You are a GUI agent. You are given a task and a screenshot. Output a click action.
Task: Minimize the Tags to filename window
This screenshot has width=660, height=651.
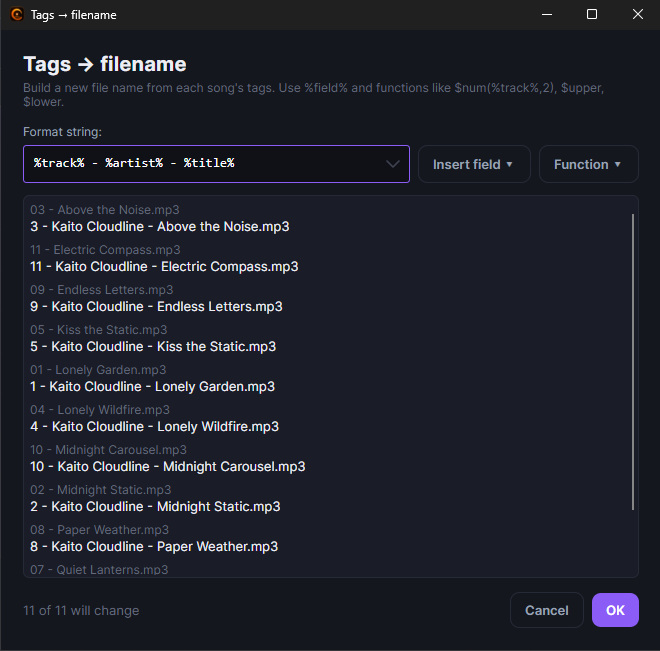click(547, 14)
